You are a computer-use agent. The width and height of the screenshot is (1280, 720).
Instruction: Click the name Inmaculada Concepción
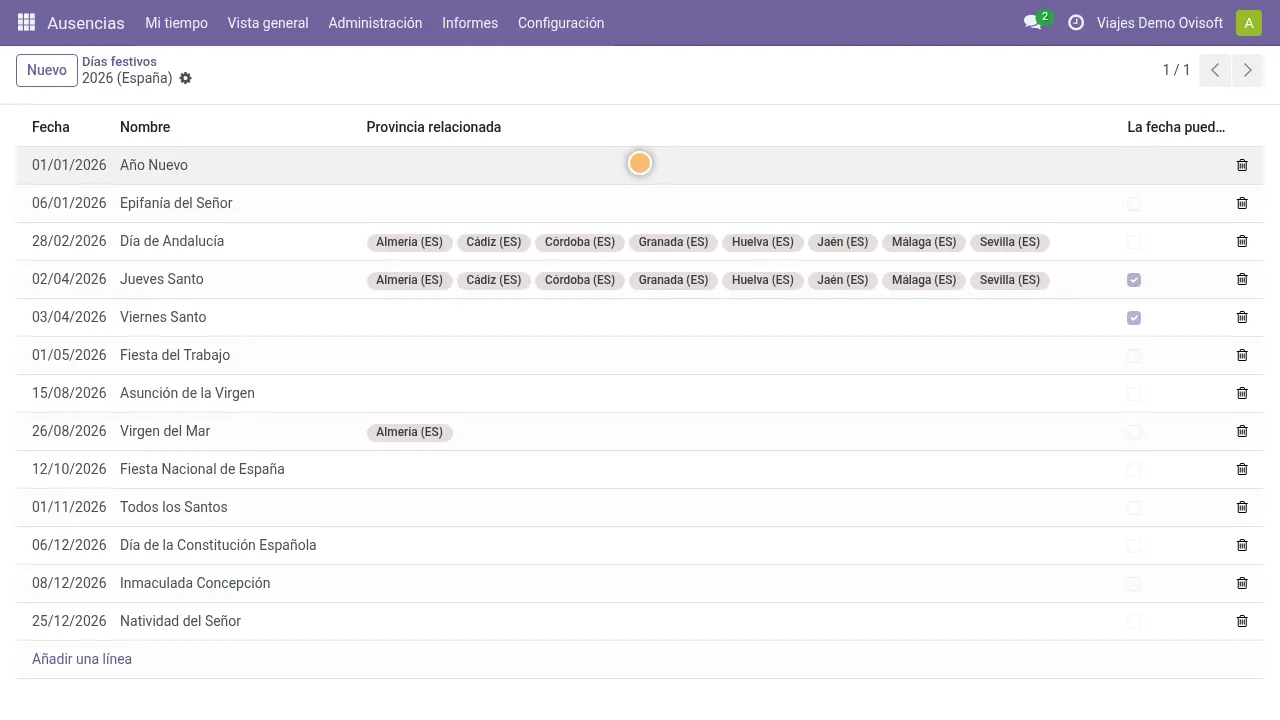[195, 583]
